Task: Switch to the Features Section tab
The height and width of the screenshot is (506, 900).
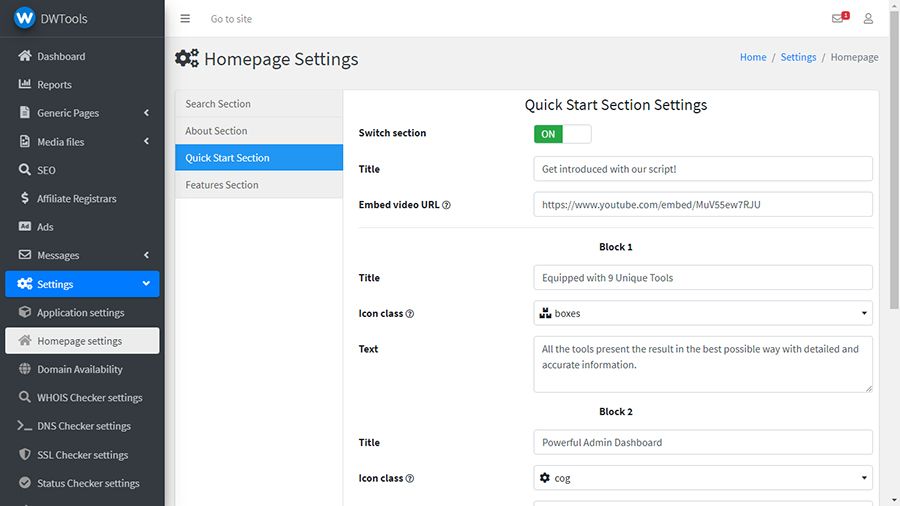Action: tap(222, 185)
